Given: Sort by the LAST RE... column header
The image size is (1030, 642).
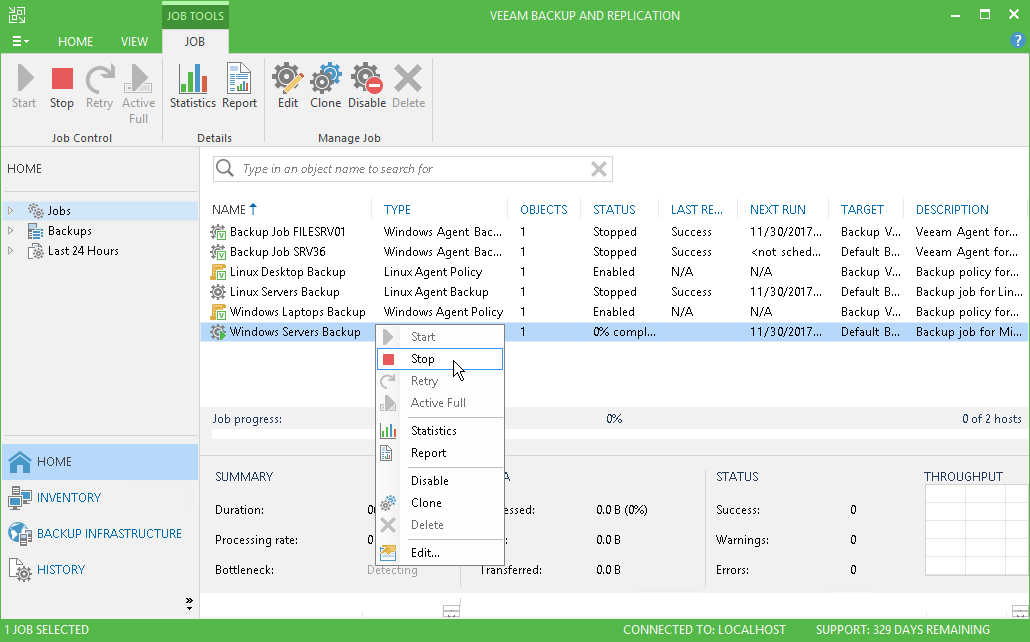Looking at the screenshot, I should [696, 210].
